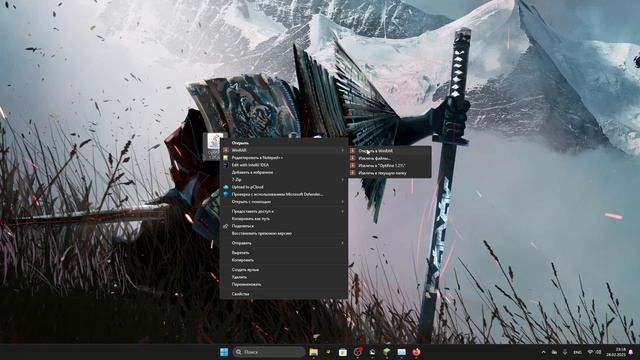Select 'Восстановить прежнюю версию'
Viewport: 640px width, 360px height.
[284, 233]
